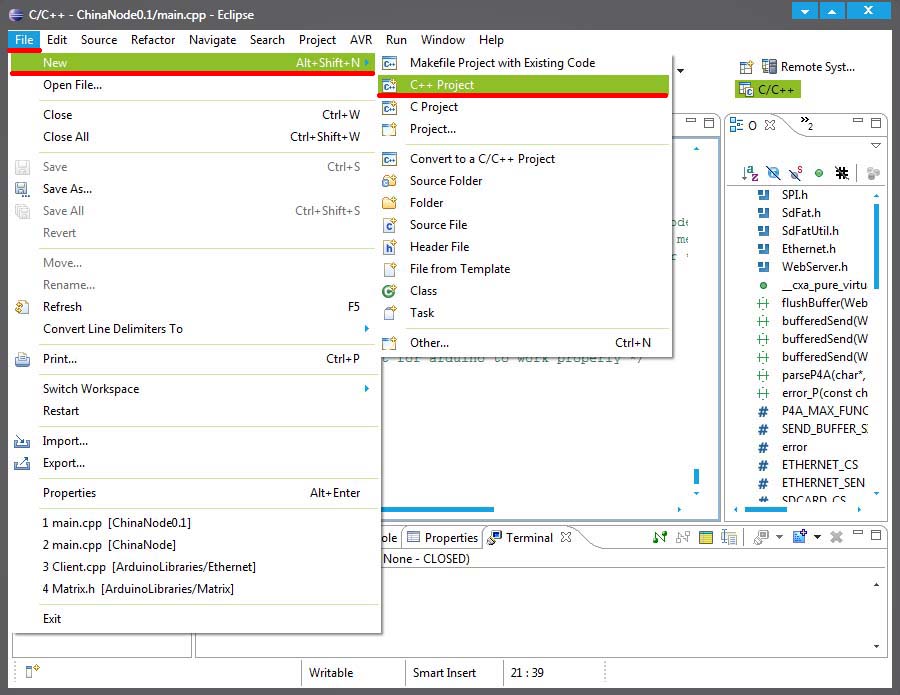Click the Terminal Connect icon
900x695 pixels.
(660, 537)
